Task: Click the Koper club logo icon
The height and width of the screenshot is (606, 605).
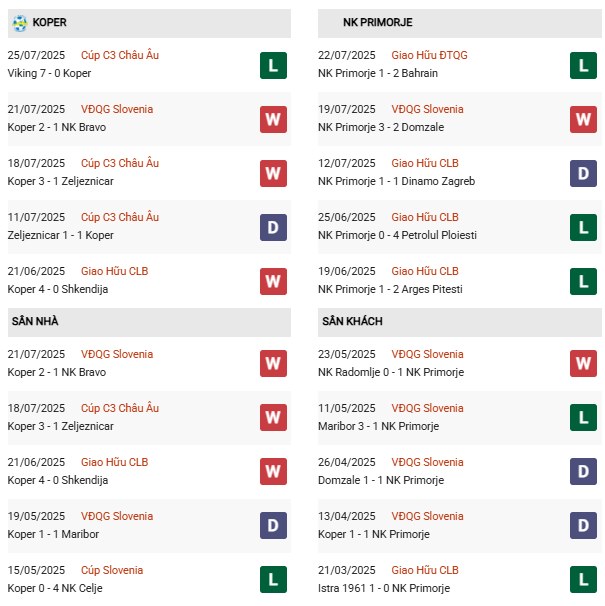Action: (x=19, y=22)
